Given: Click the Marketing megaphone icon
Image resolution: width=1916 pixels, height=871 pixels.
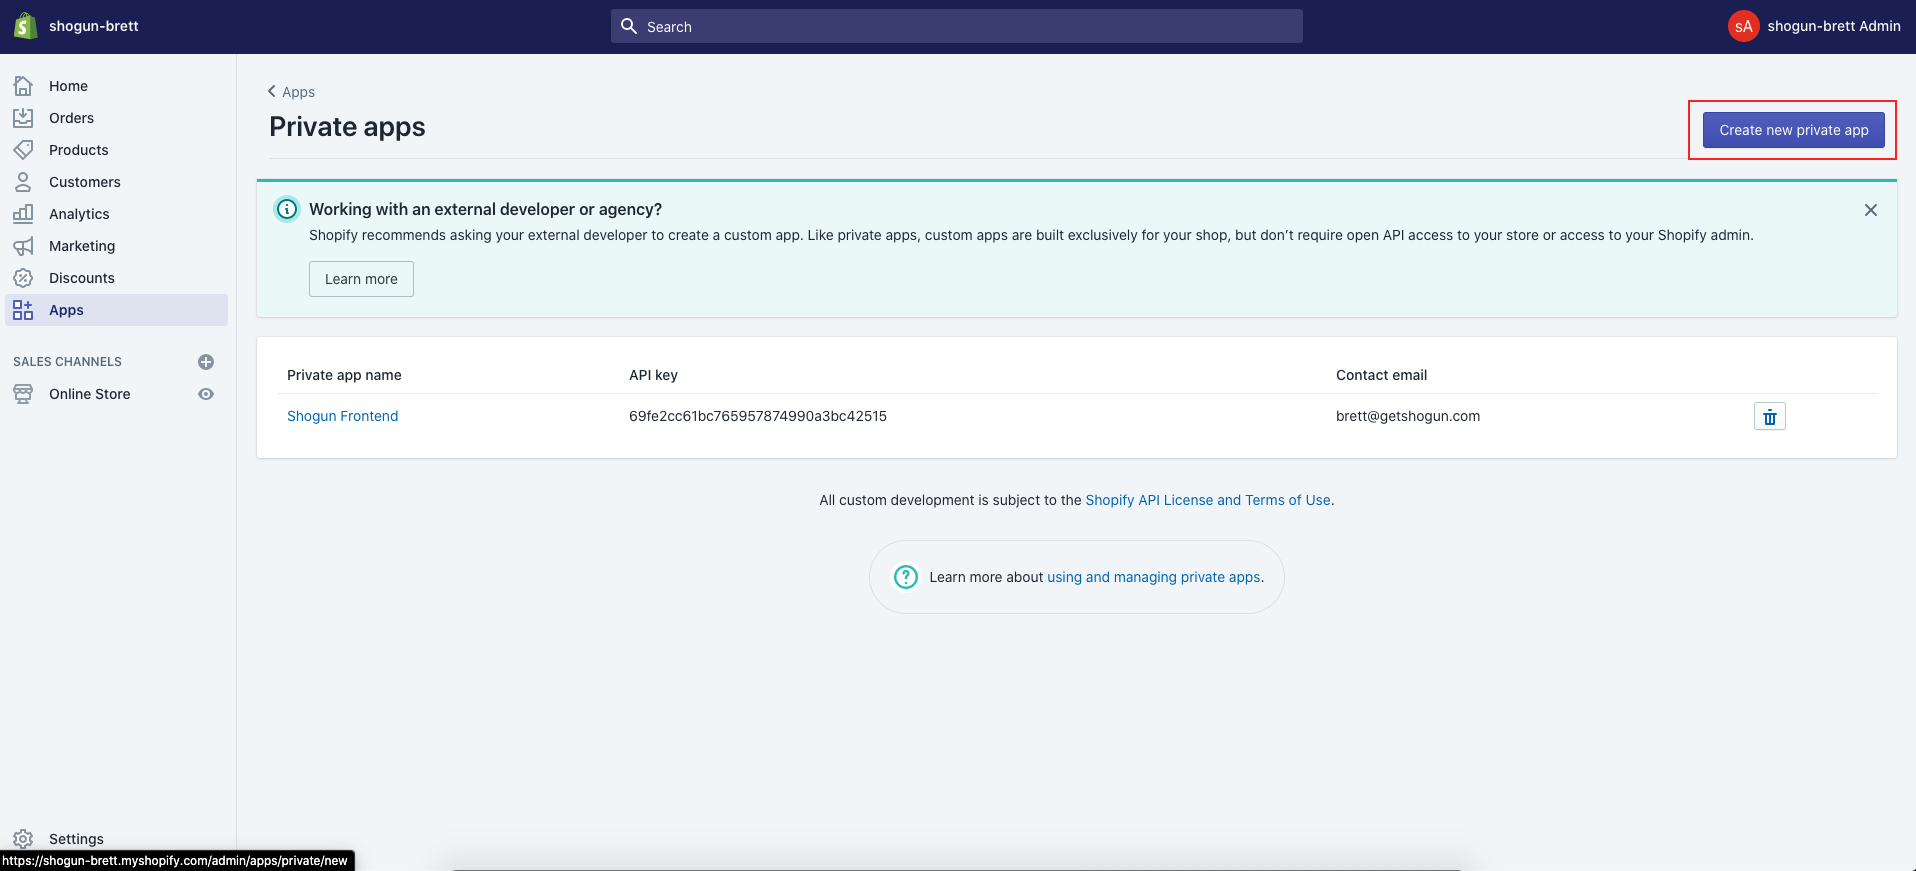Looking at the screenshot, I should (x=23, y=246).
